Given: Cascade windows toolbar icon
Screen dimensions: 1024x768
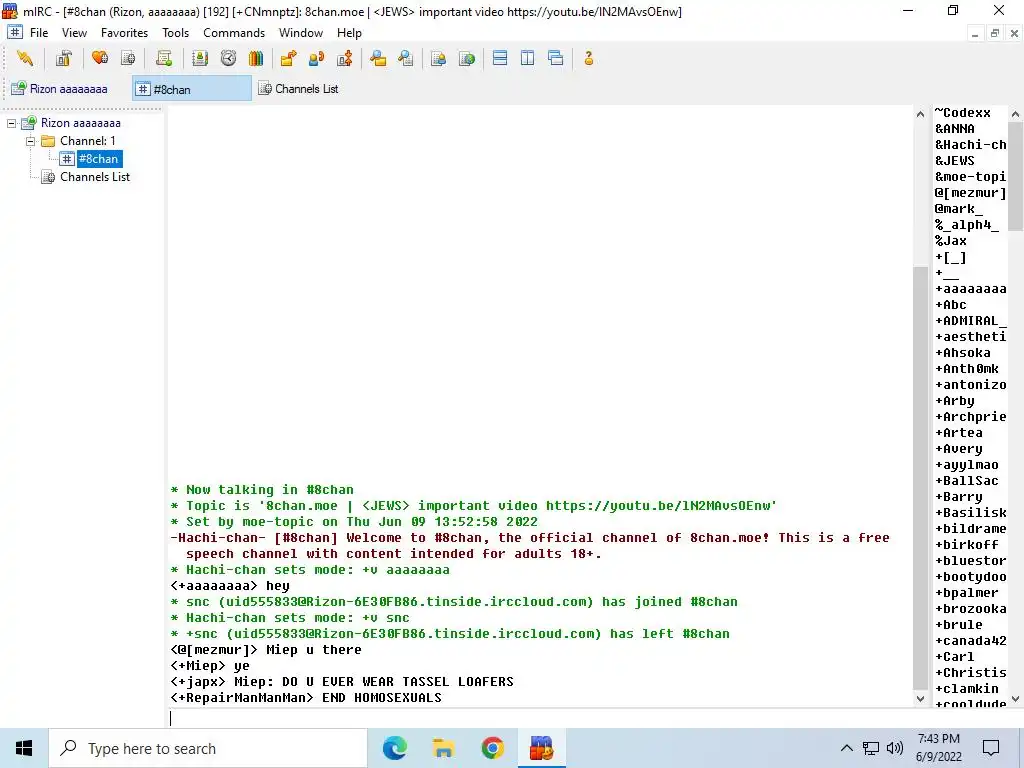Looking at the screenshot, I should pyautogui.click(x=556, y=59).
